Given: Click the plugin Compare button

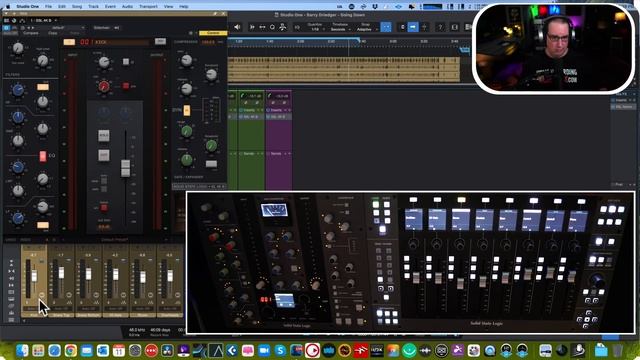Looking at the screenshot, I should click(x=30, y=33).
